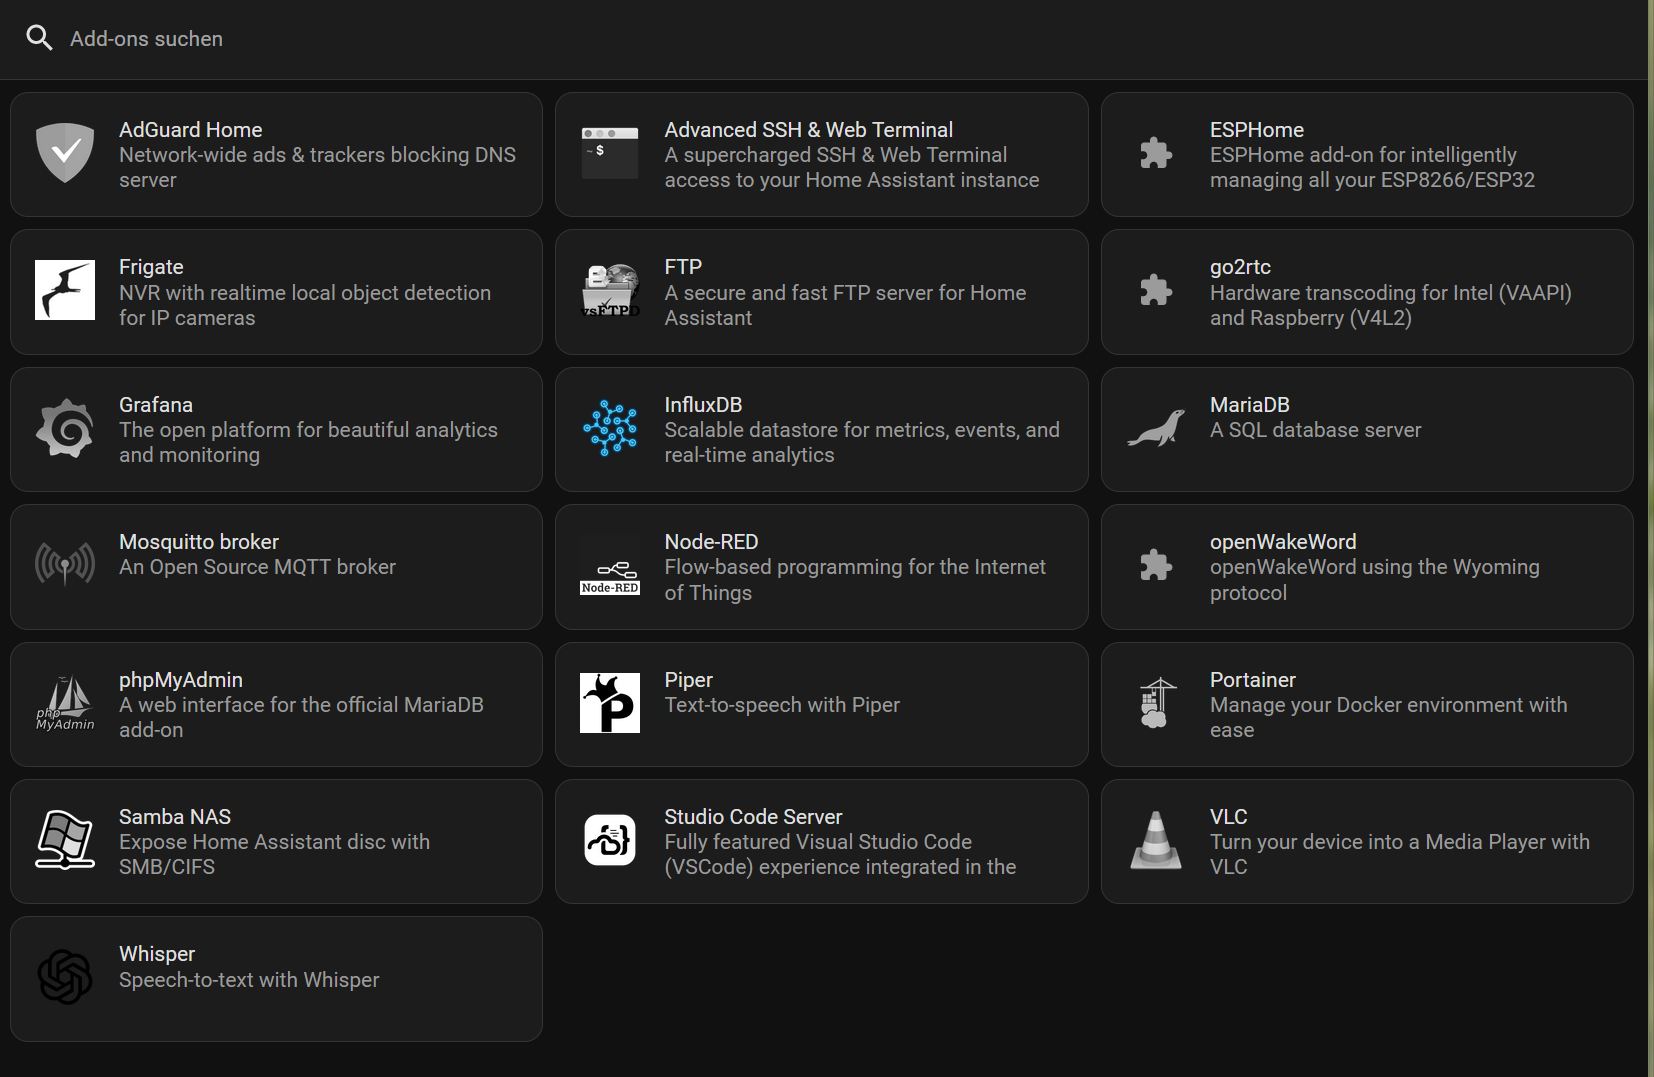Open the Grafana title text

click(x=156, y=405)
